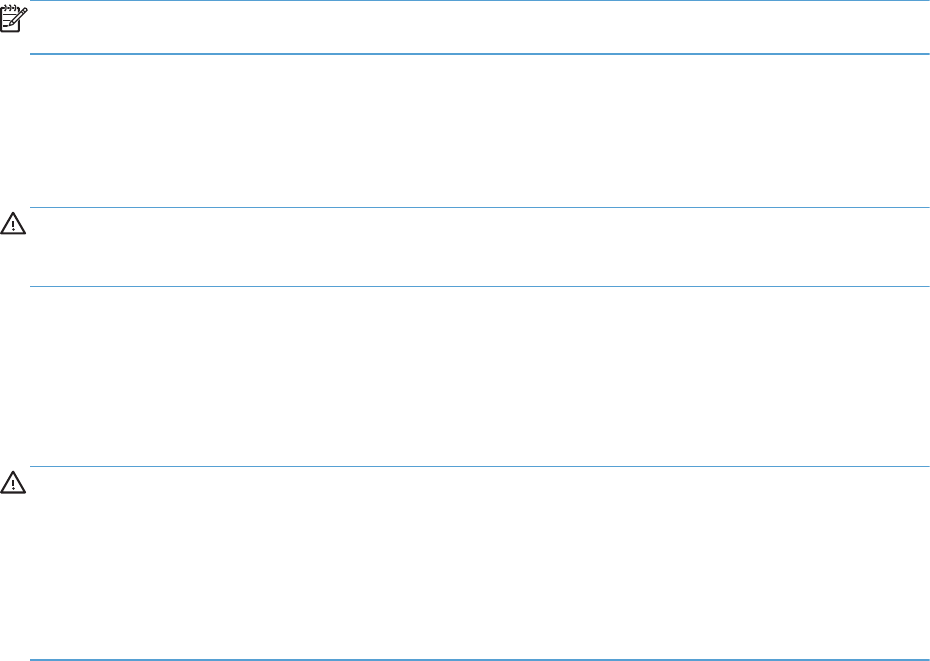Click the line beside the upper caution icon

(475, 207)
